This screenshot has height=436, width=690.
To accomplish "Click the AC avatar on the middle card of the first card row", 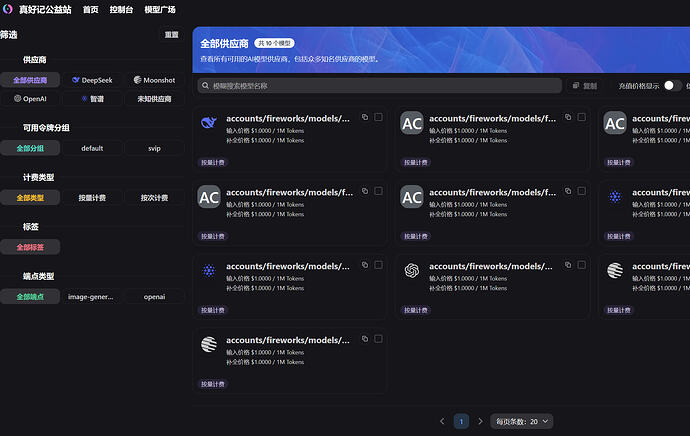I will click(x=412, y=123).
